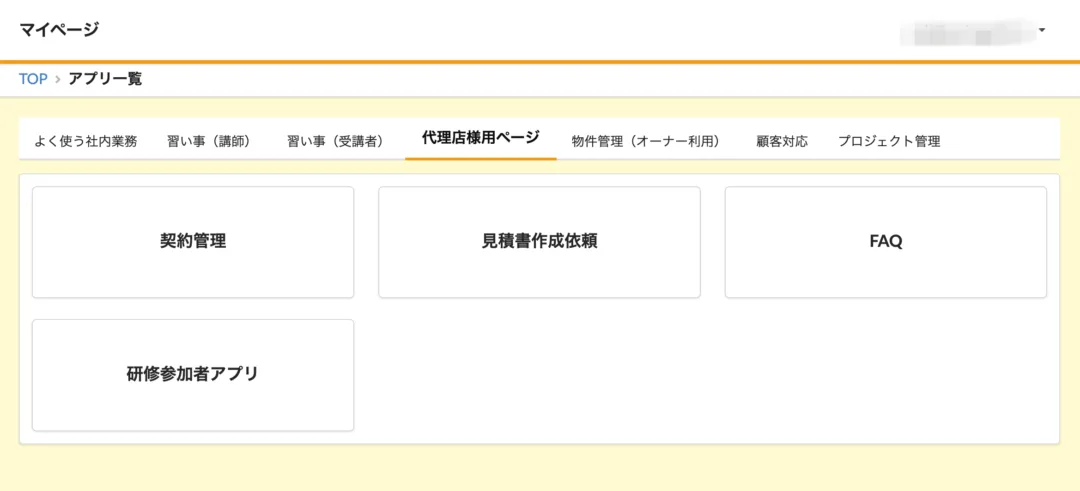
Task: Open the 見積書作成依頼 app card
Action: point(539,242)
